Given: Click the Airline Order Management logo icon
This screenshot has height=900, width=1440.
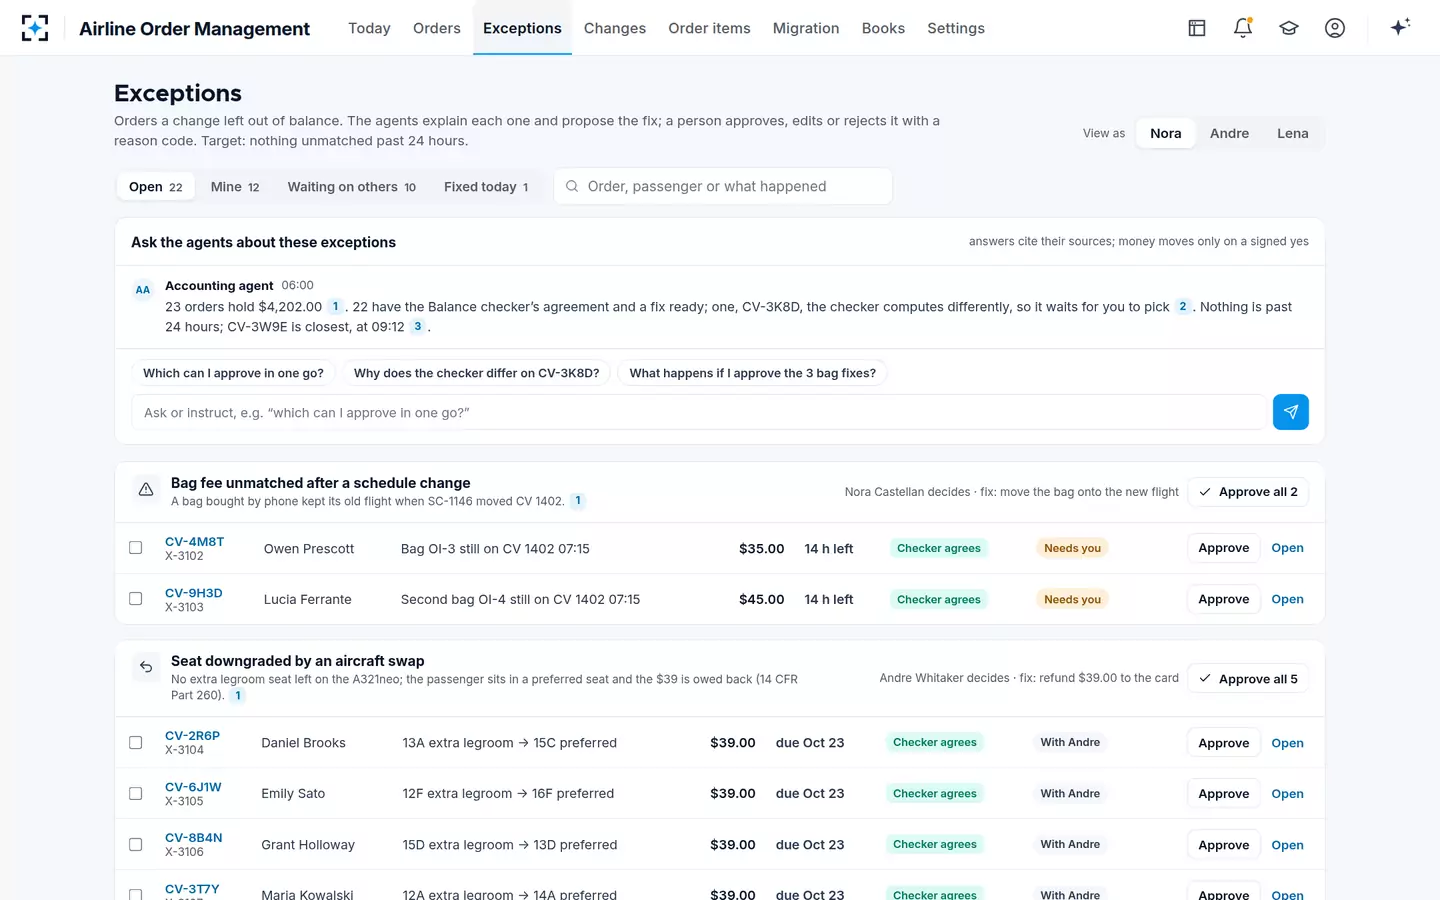Looking at the screenshot, I should (x=35, y=28).
